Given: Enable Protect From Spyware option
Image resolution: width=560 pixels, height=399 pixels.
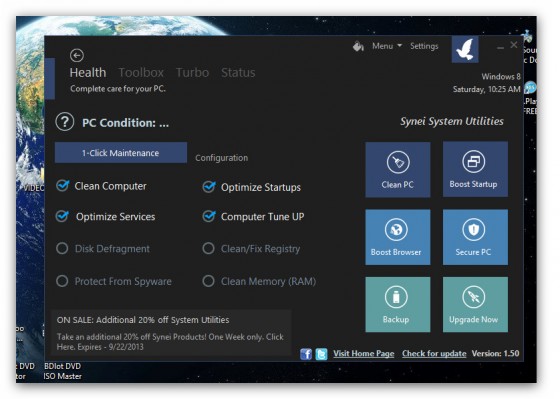Looking at the screenshot, I should (x=62, y=281).
